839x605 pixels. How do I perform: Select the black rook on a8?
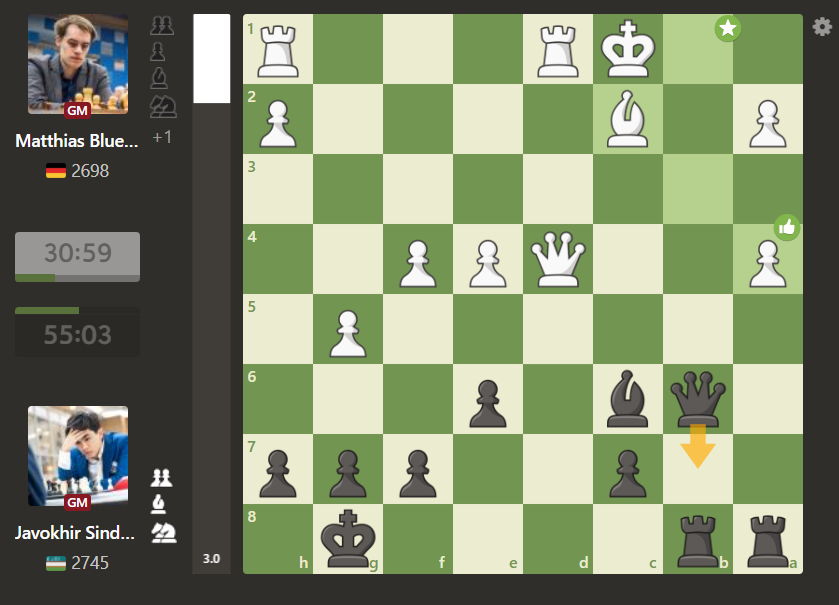[768, 539]
